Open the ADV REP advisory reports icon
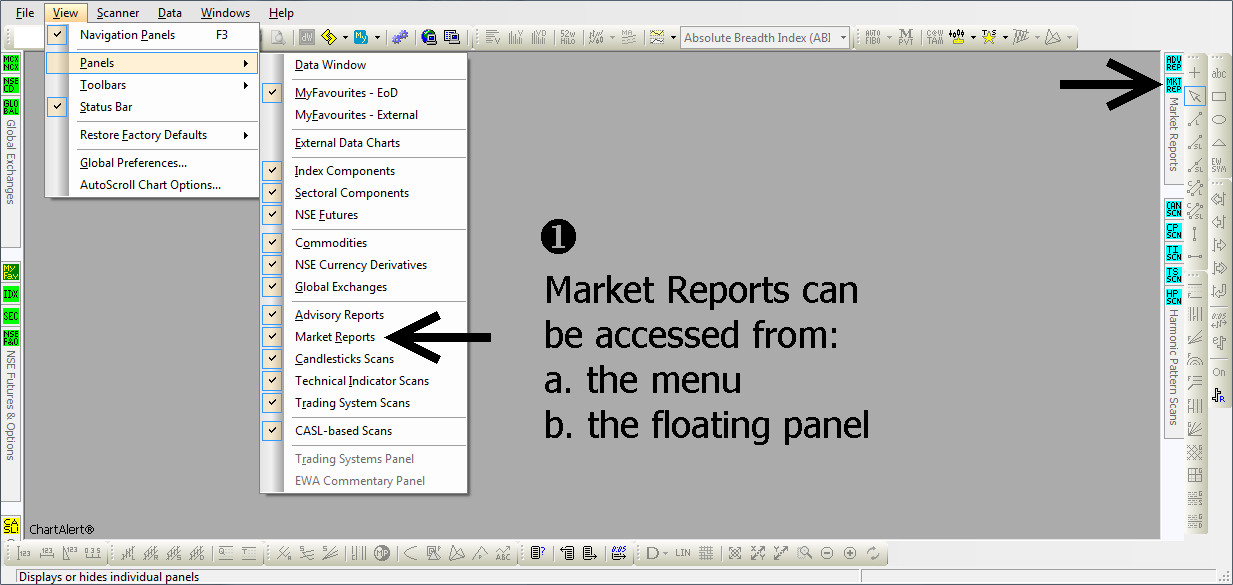The width and height of the screenshot is (1233, 585). point(1174,63)
